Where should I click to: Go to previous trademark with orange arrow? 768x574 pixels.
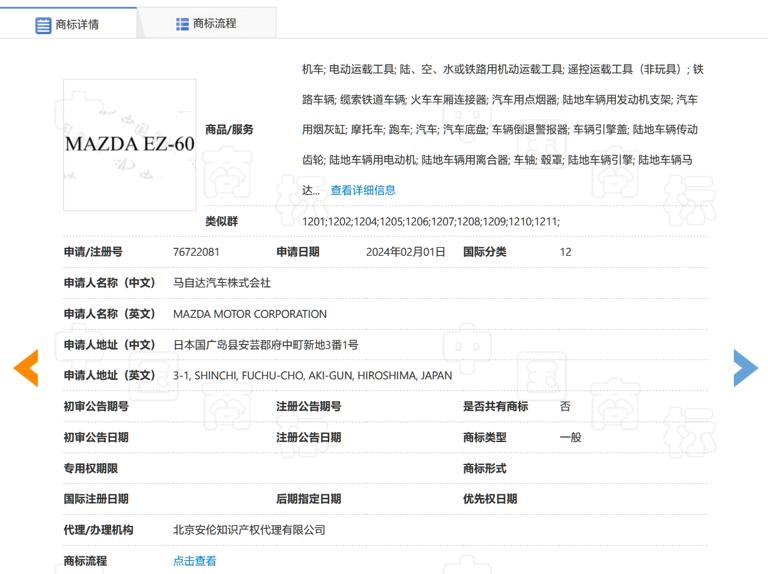click(26, 368)
